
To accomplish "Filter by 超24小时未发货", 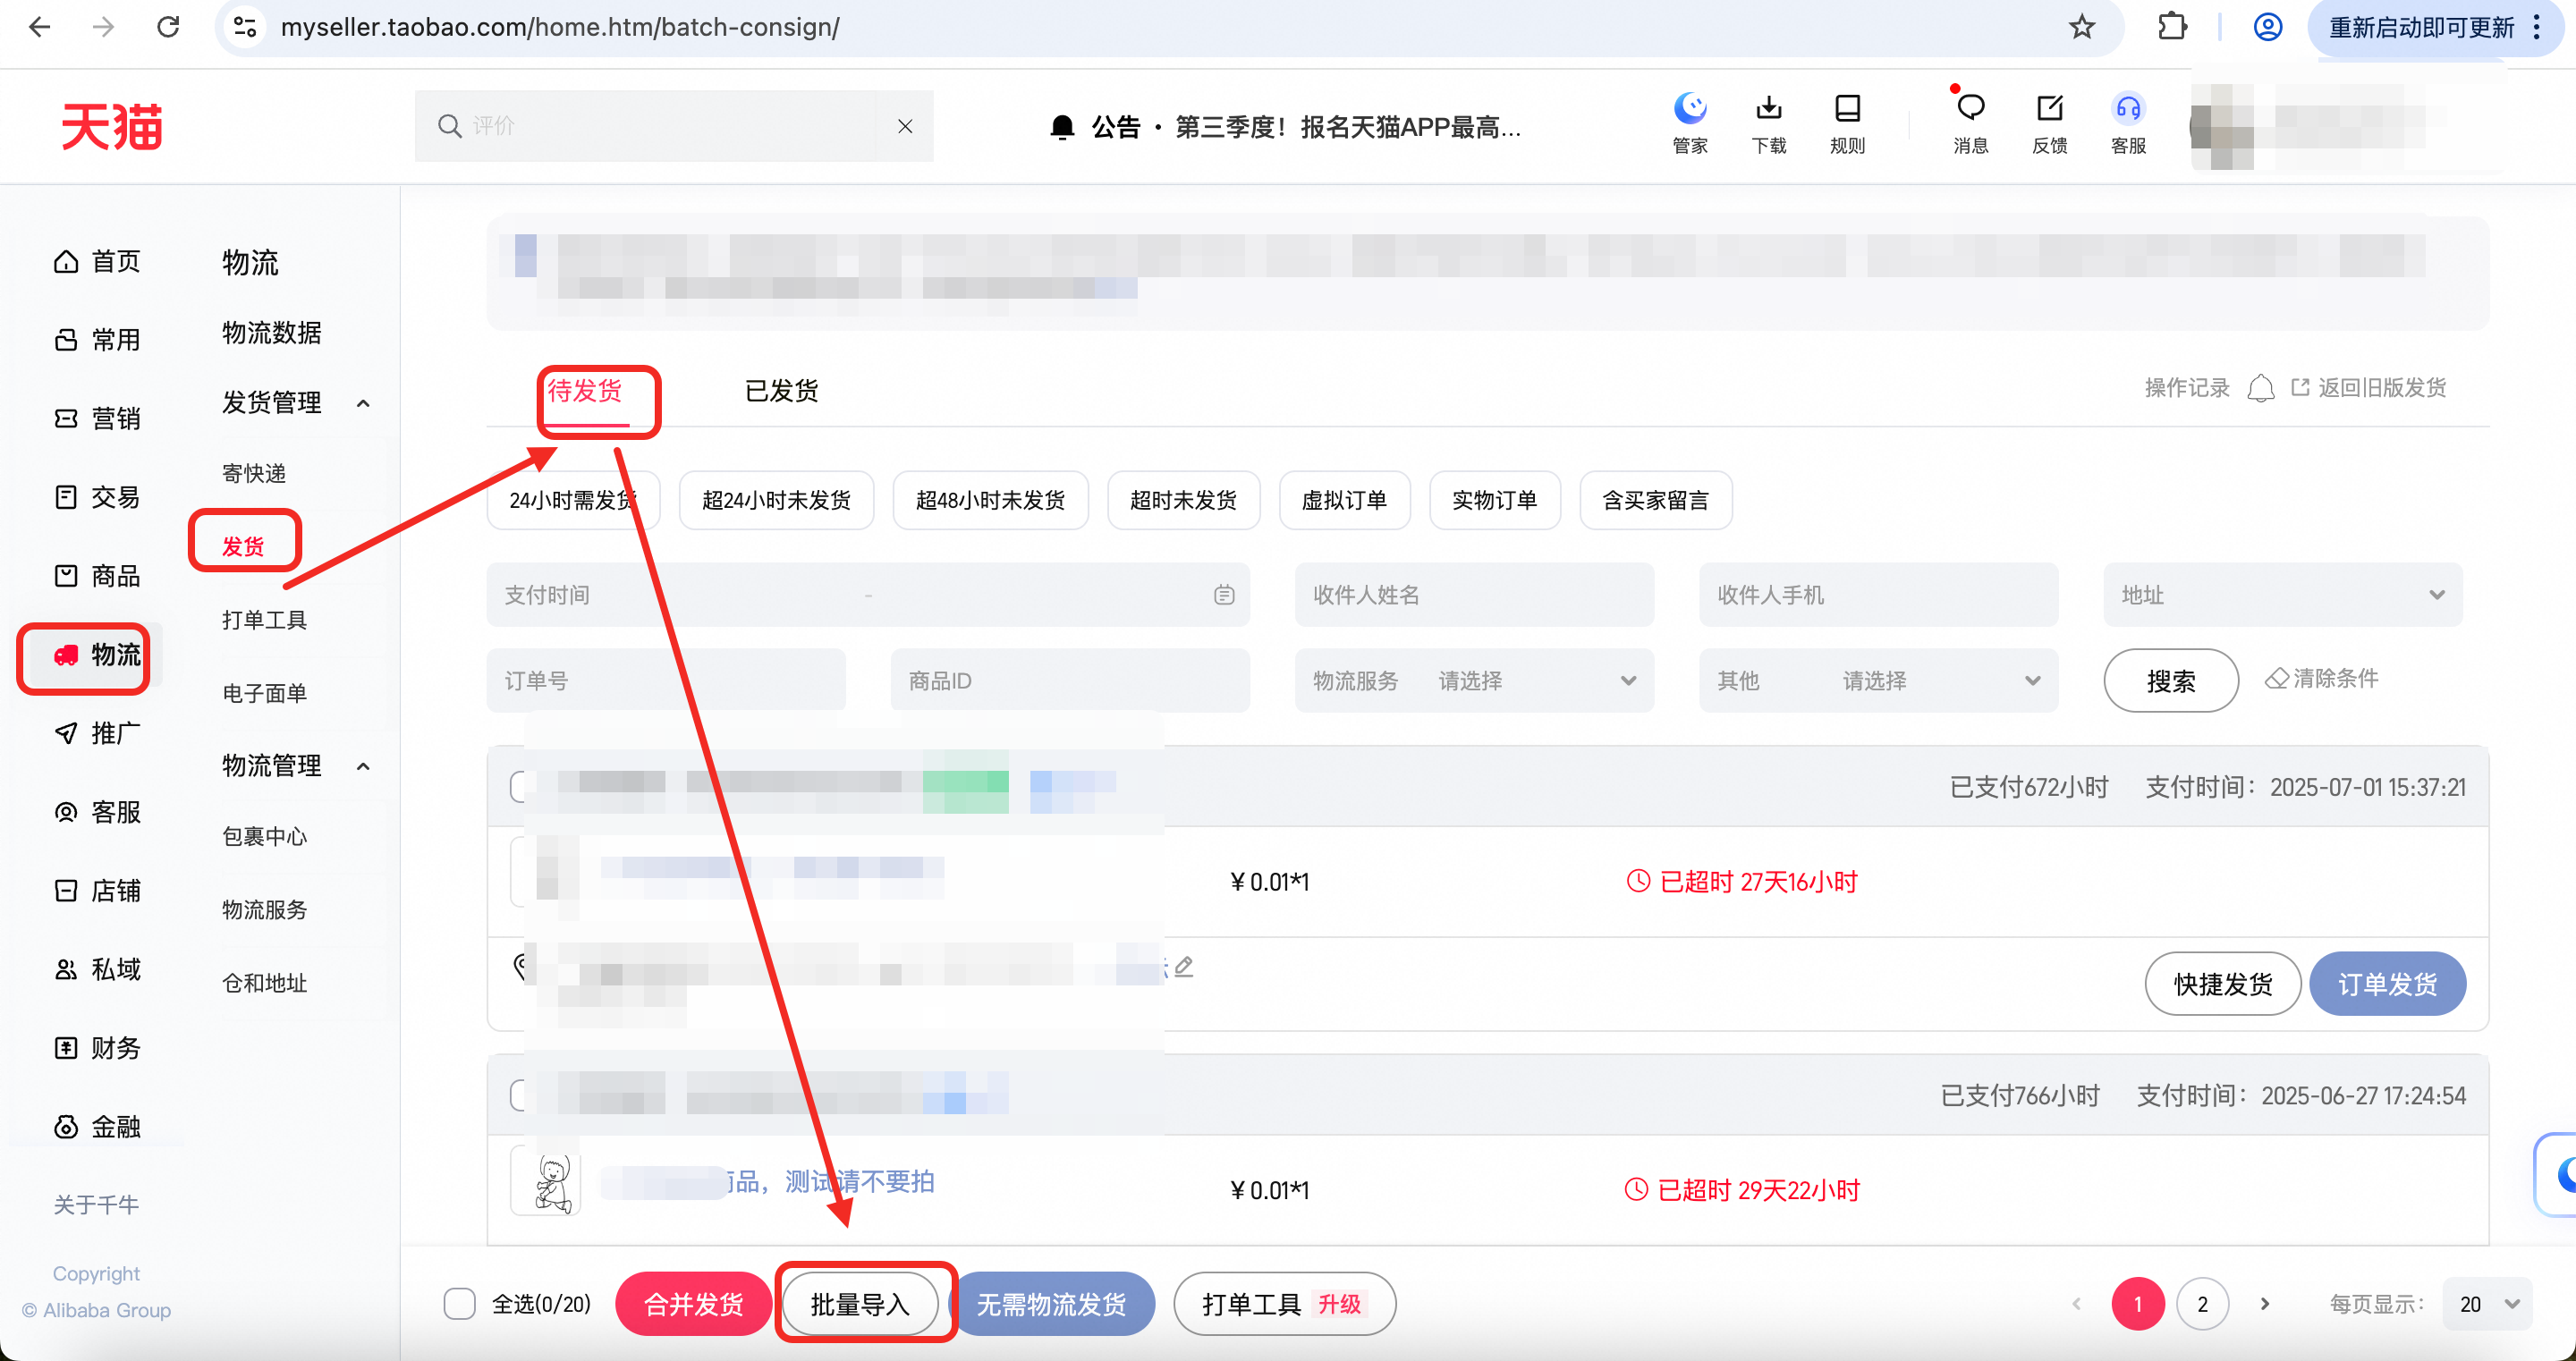I will 776,500.
